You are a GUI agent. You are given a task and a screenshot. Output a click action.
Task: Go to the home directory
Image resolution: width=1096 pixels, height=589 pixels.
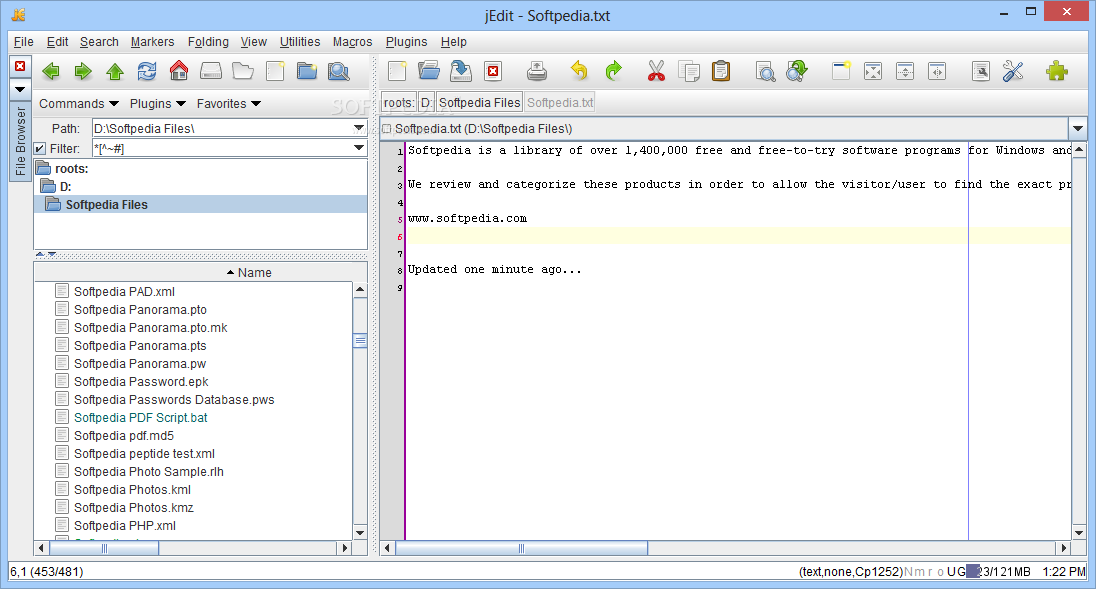point(179,71)
